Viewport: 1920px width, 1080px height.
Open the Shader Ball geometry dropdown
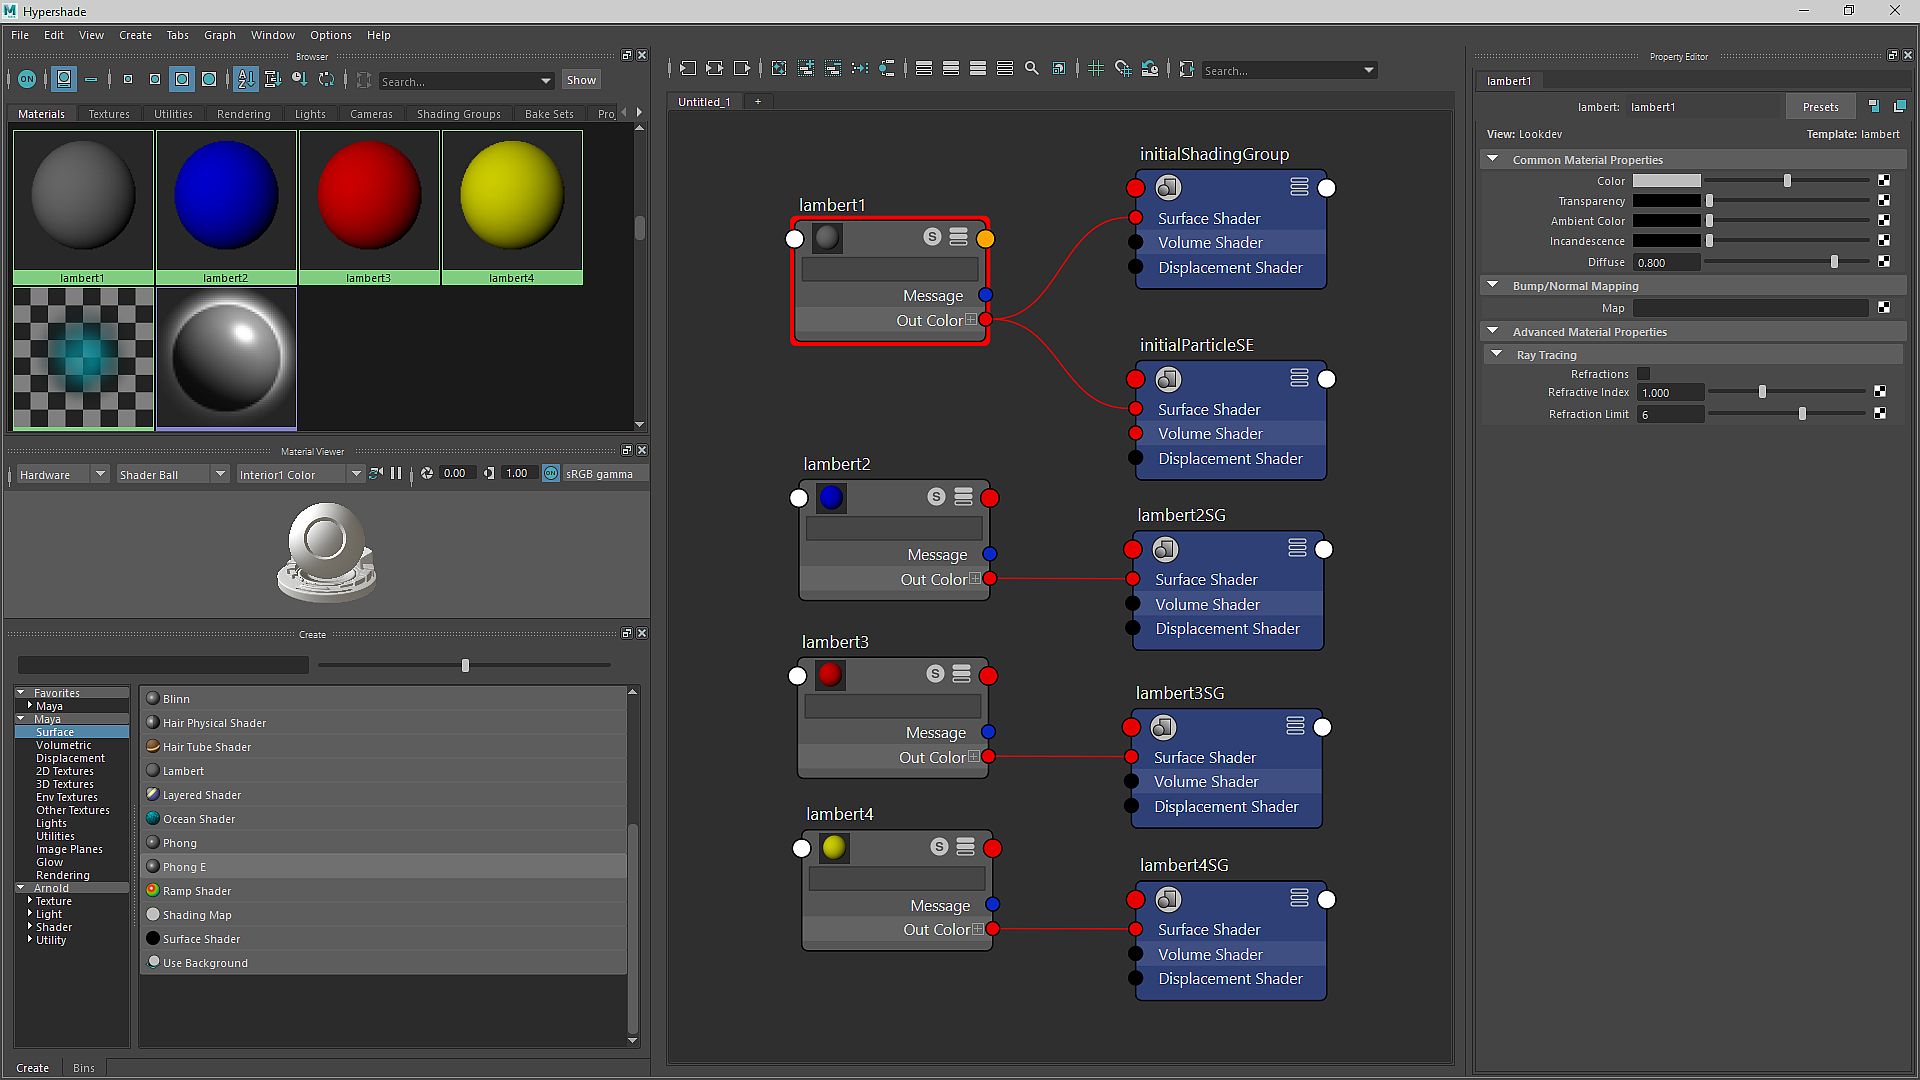tap(172, 474)
